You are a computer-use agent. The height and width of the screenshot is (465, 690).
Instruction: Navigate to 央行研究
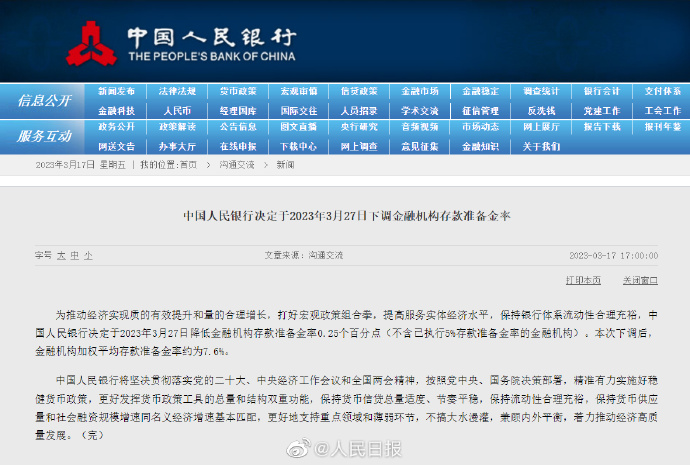(359, 127)
